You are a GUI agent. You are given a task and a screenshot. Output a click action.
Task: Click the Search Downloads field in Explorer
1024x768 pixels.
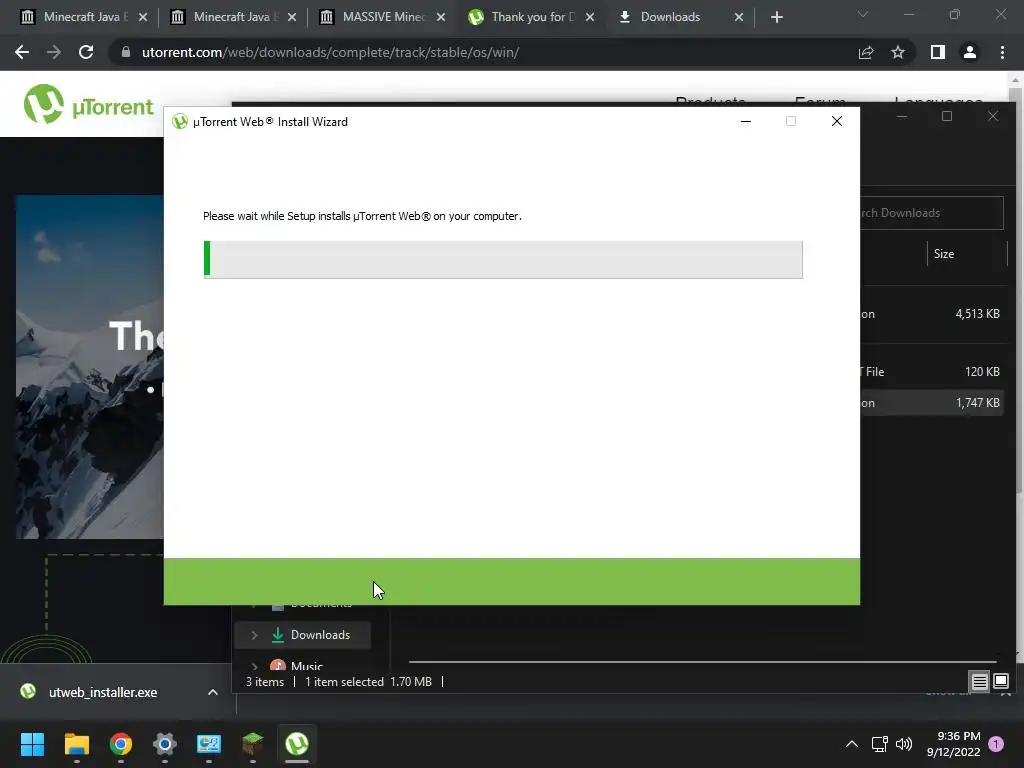pos(931,213)
